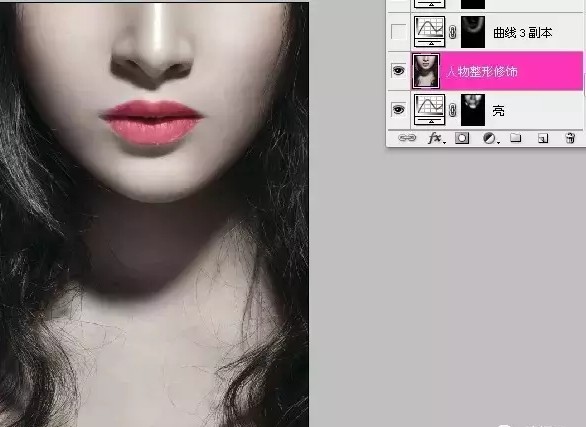The image size is (586, 427).
Task: Hide the 人物整形修饰 layer via eye icon
Action: (x=398, y=71)
